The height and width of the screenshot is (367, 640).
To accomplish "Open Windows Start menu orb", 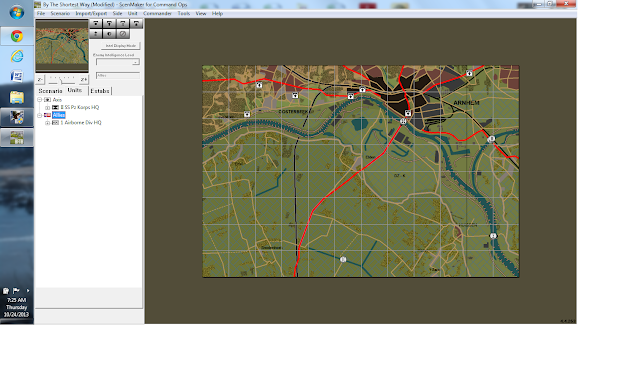I will point(17,12).
